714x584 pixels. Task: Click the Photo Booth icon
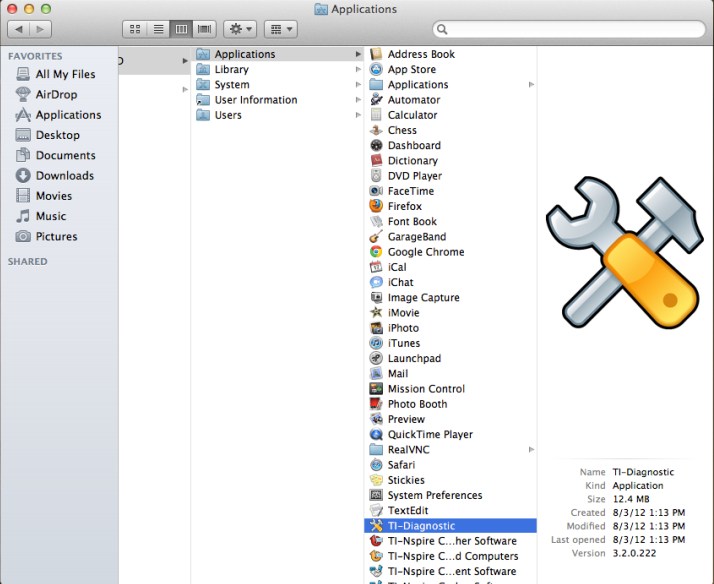[376, 404]
